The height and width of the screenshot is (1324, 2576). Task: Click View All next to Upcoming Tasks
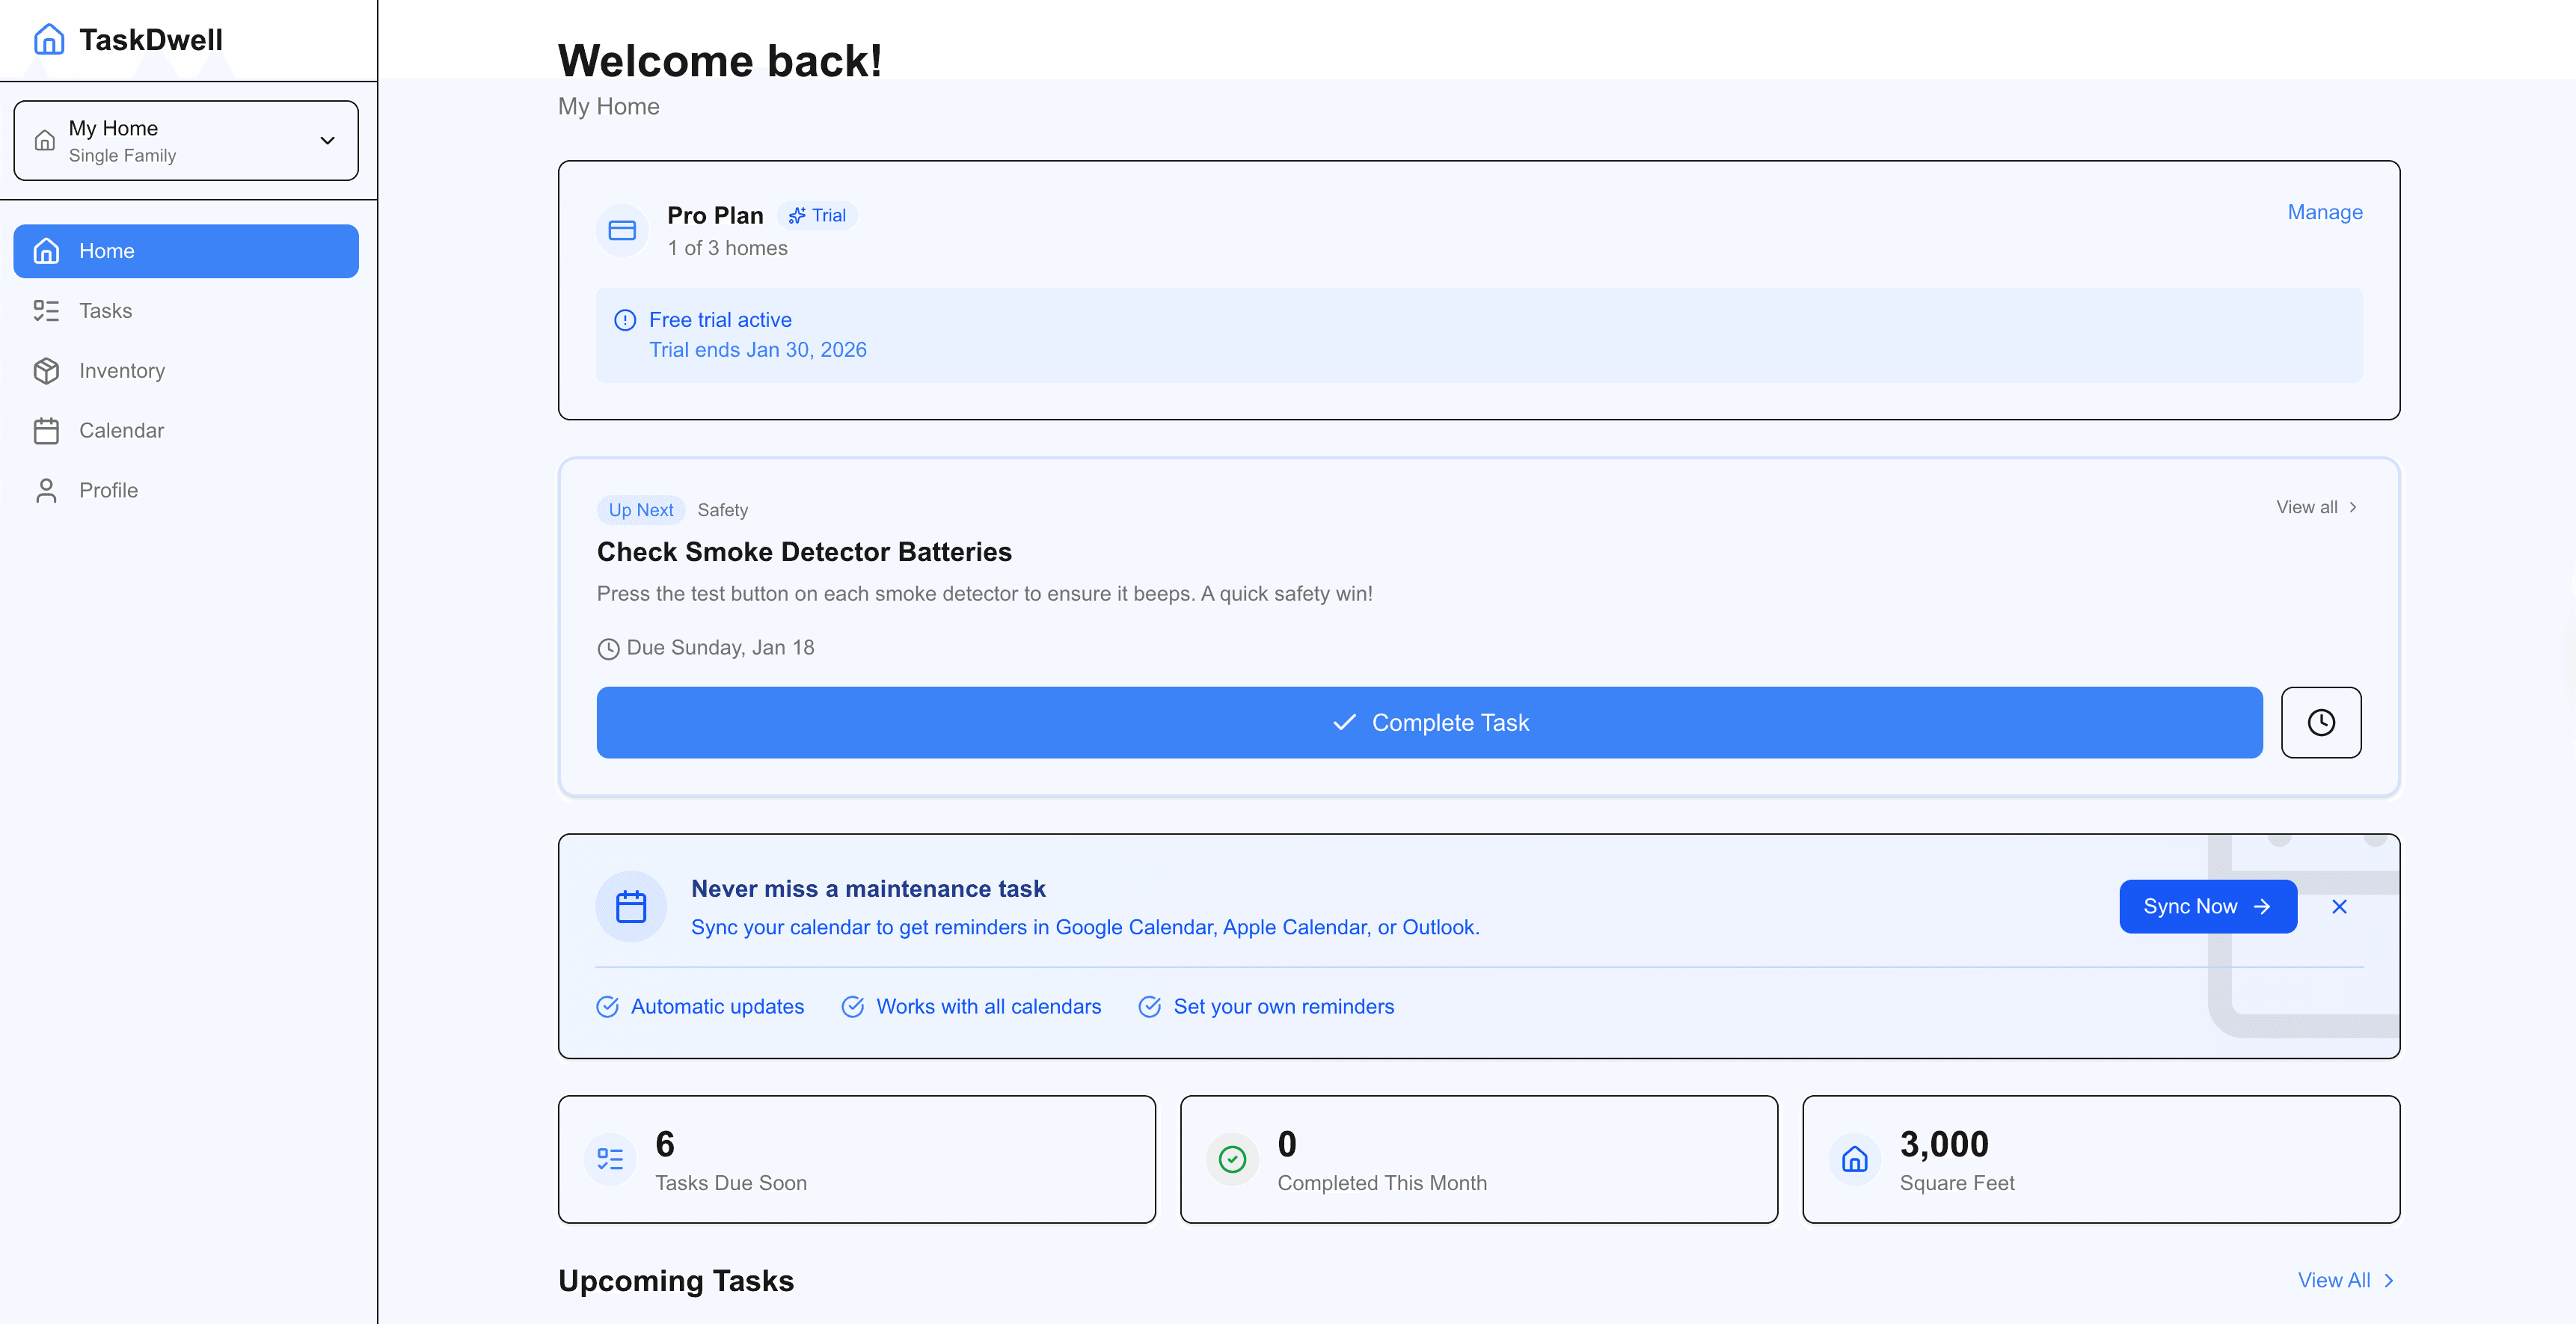click(x=2337, y=1280)
